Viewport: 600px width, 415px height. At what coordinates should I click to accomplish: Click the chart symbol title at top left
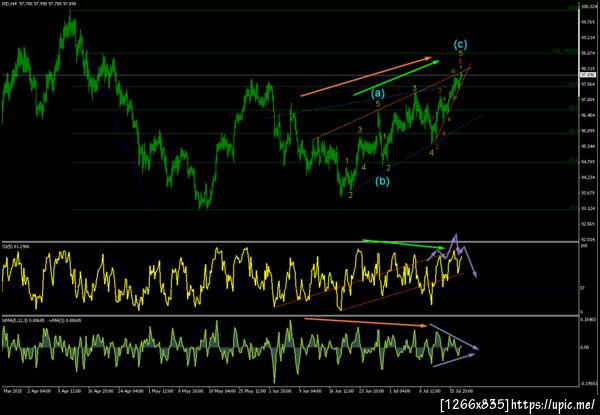pos(39,3)
